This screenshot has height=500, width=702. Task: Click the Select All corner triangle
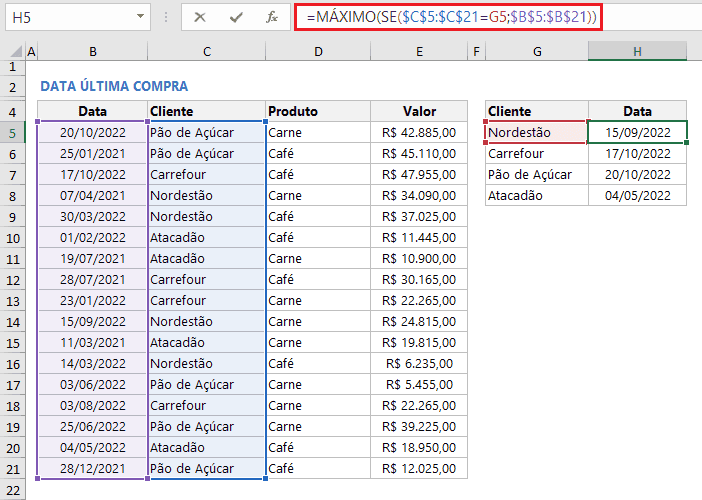pos(12,51)
